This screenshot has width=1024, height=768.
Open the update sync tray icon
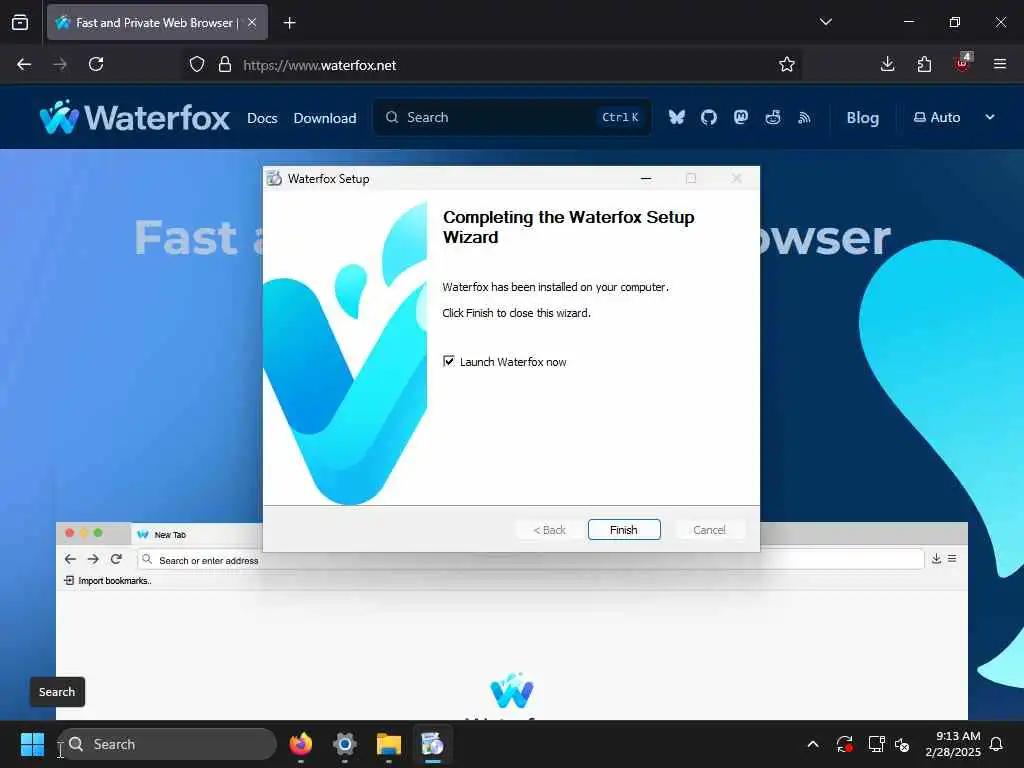point(844,744)
